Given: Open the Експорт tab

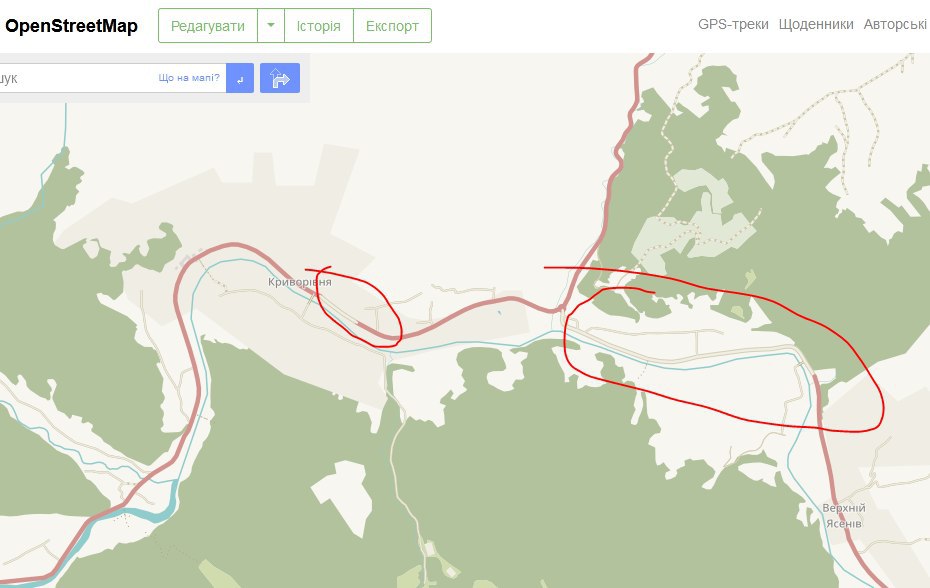Looking at the screenshot, I should coord(392,26).
